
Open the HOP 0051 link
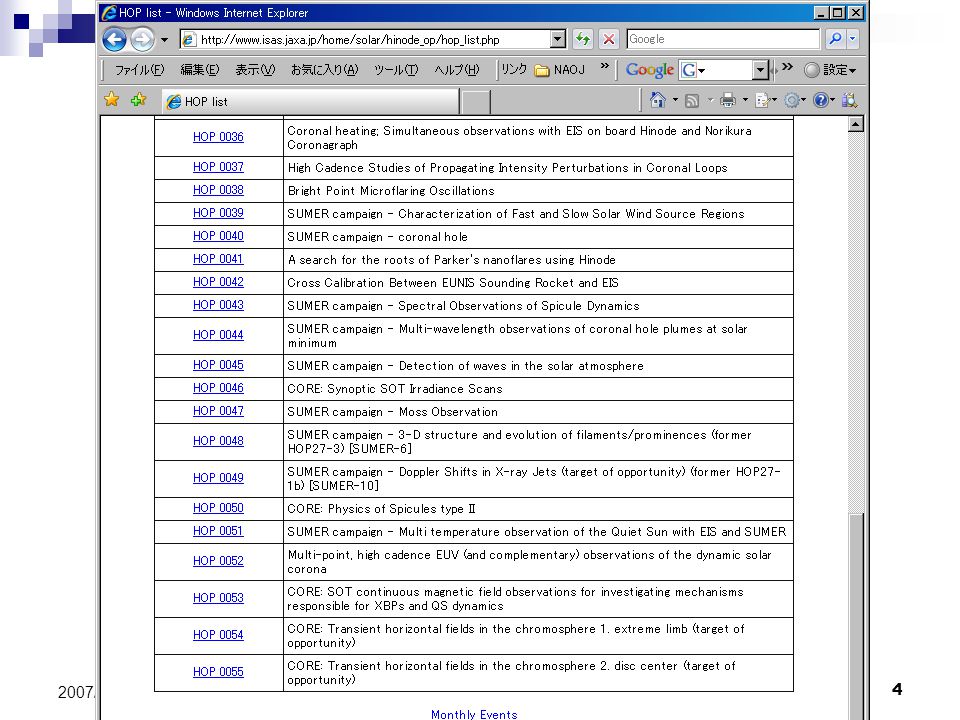218,531
